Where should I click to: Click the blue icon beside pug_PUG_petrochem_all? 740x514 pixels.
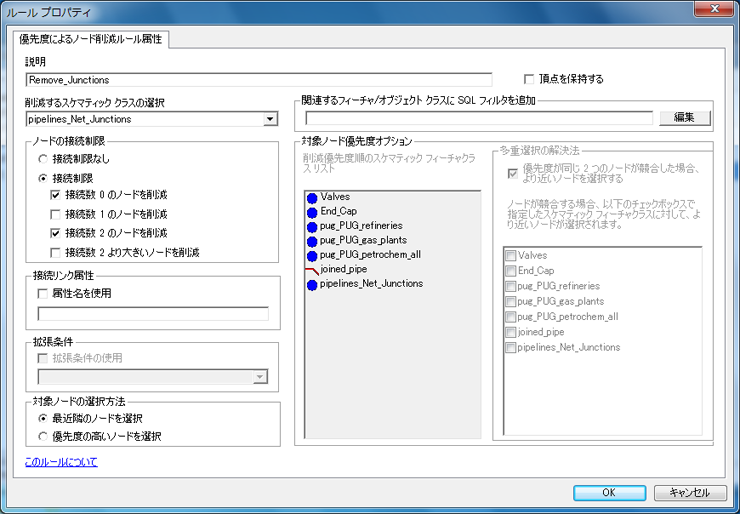[x=311, y=256]
